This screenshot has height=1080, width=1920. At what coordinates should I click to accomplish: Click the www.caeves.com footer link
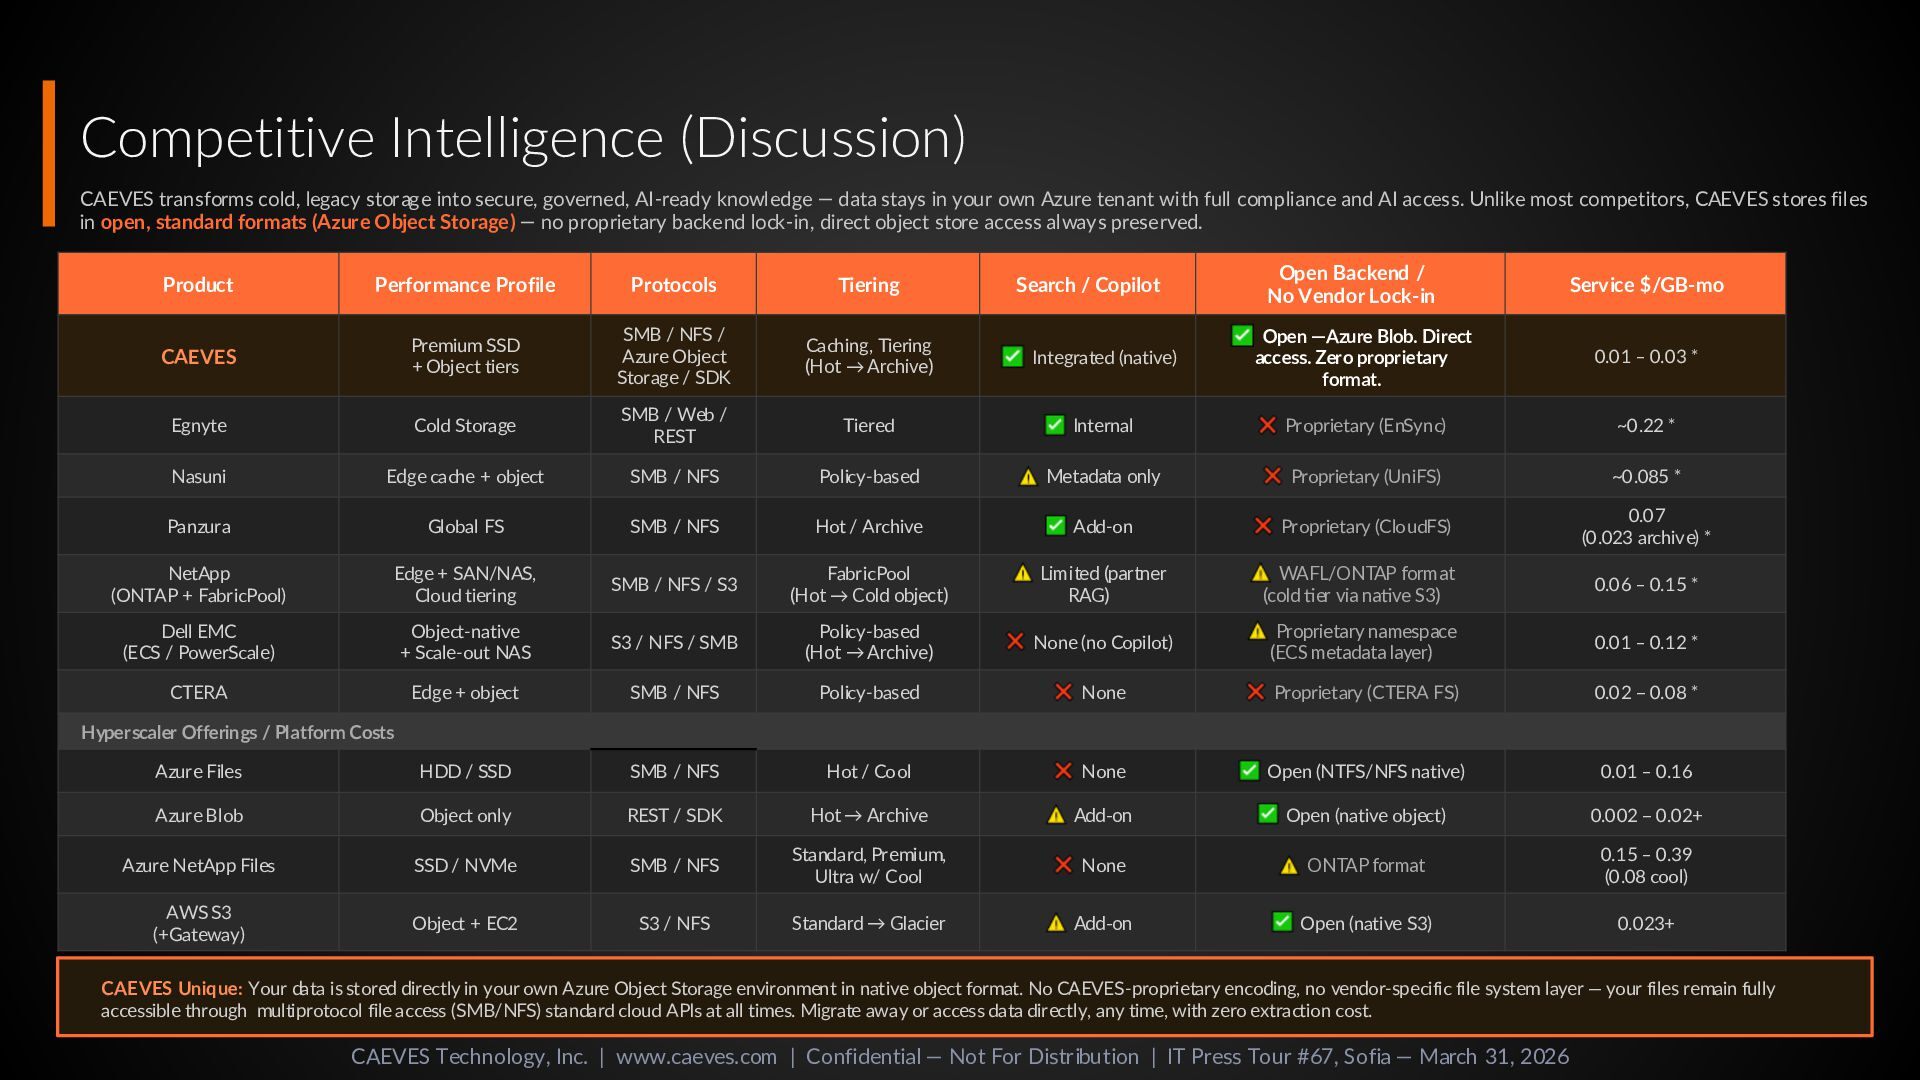[x=696, y=1057]
